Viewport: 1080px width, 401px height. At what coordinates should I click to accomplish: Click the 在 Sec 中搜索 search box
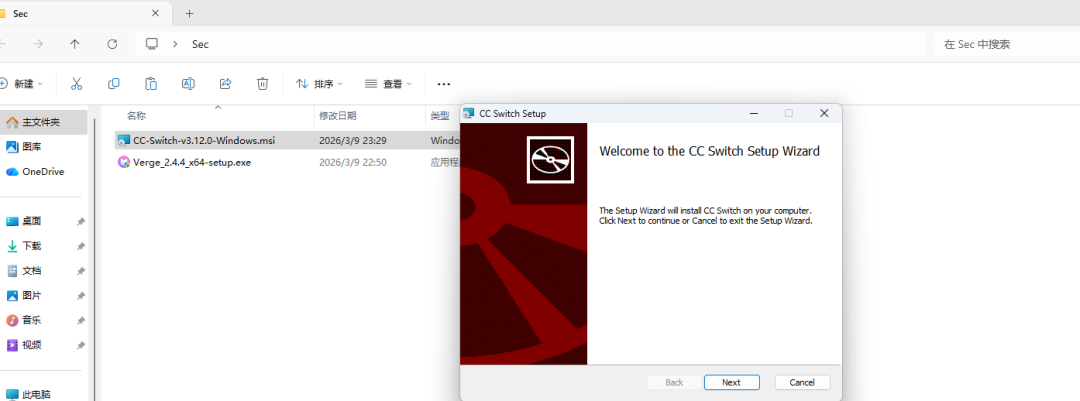1006,44
